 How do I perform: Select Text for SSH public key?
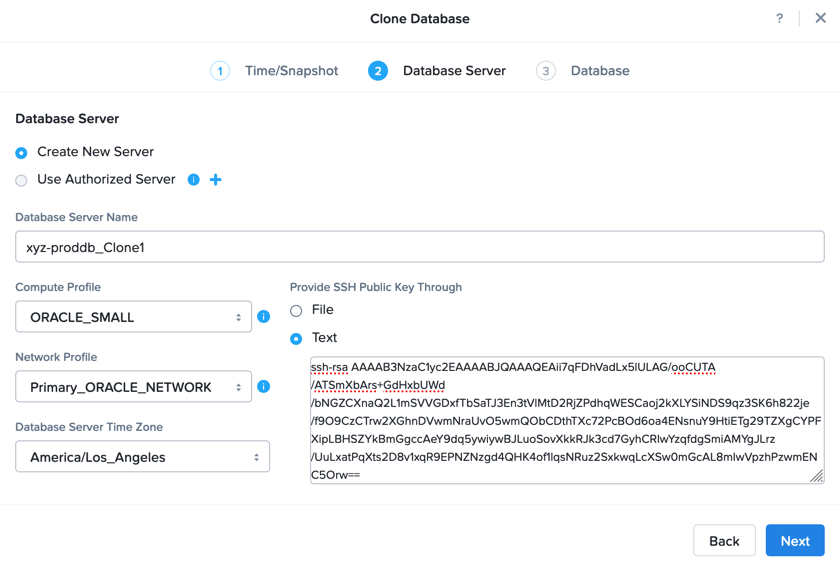tap(296, 339)
